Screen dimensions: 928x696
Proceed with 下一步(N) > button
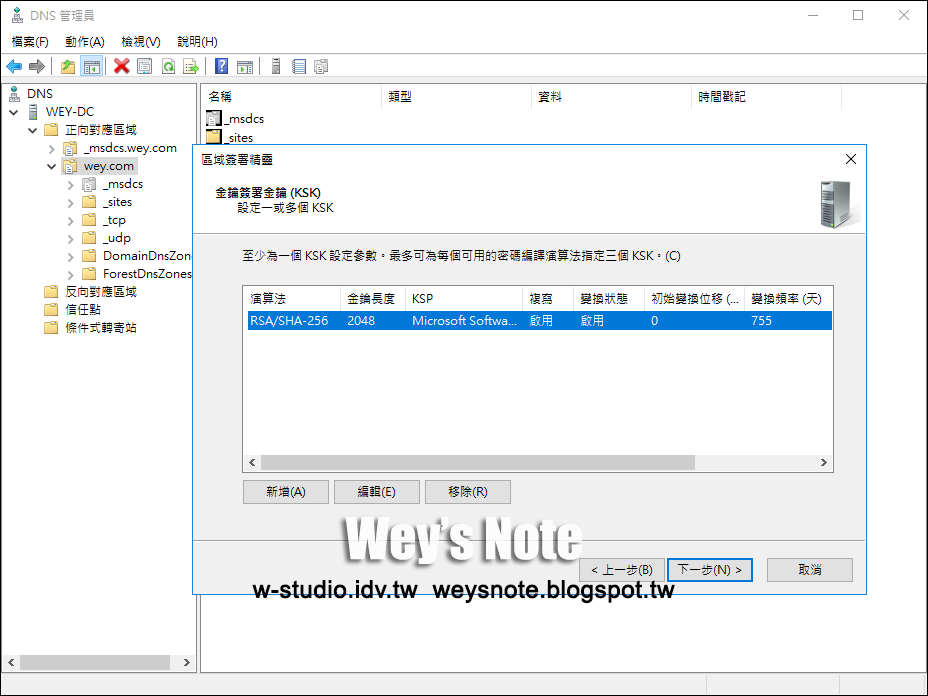click(x=710, y=570)
